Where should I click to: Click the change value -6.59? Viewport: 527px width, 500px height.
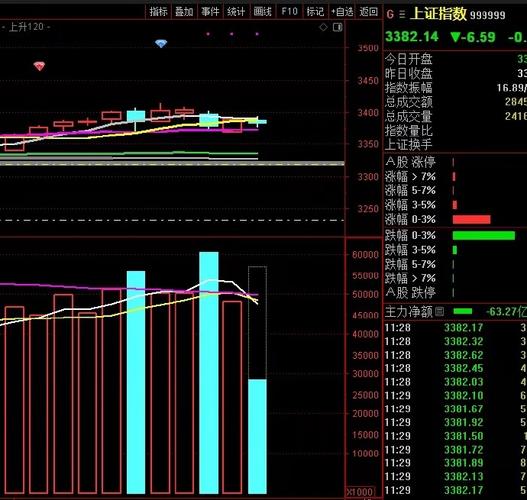coord(473,37)
